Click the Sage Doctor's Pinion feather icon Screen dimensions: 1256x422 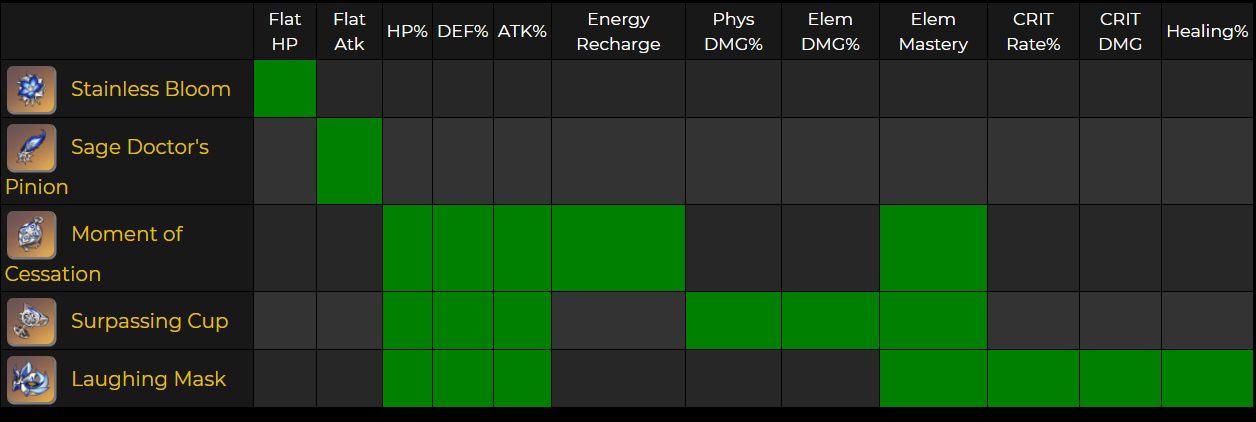tap(31, 148)
